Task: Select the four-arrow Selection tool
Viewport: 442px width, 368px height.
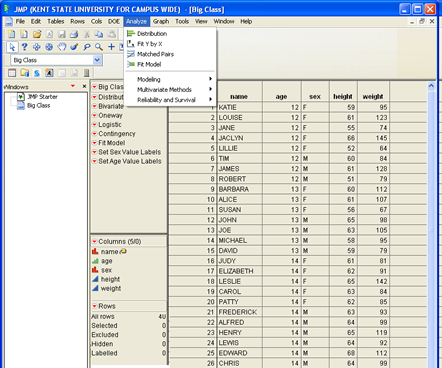Action: click(x=37, y=47)
